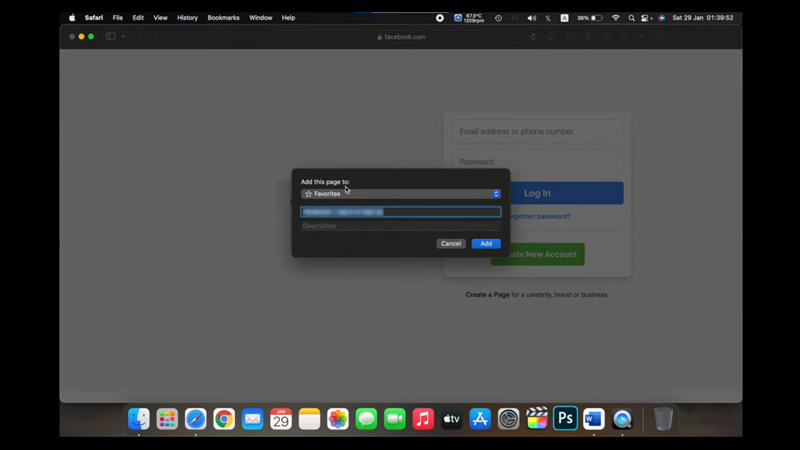Open the temperature and fan speed monitor
800x450 pixels.
(469, 18)
